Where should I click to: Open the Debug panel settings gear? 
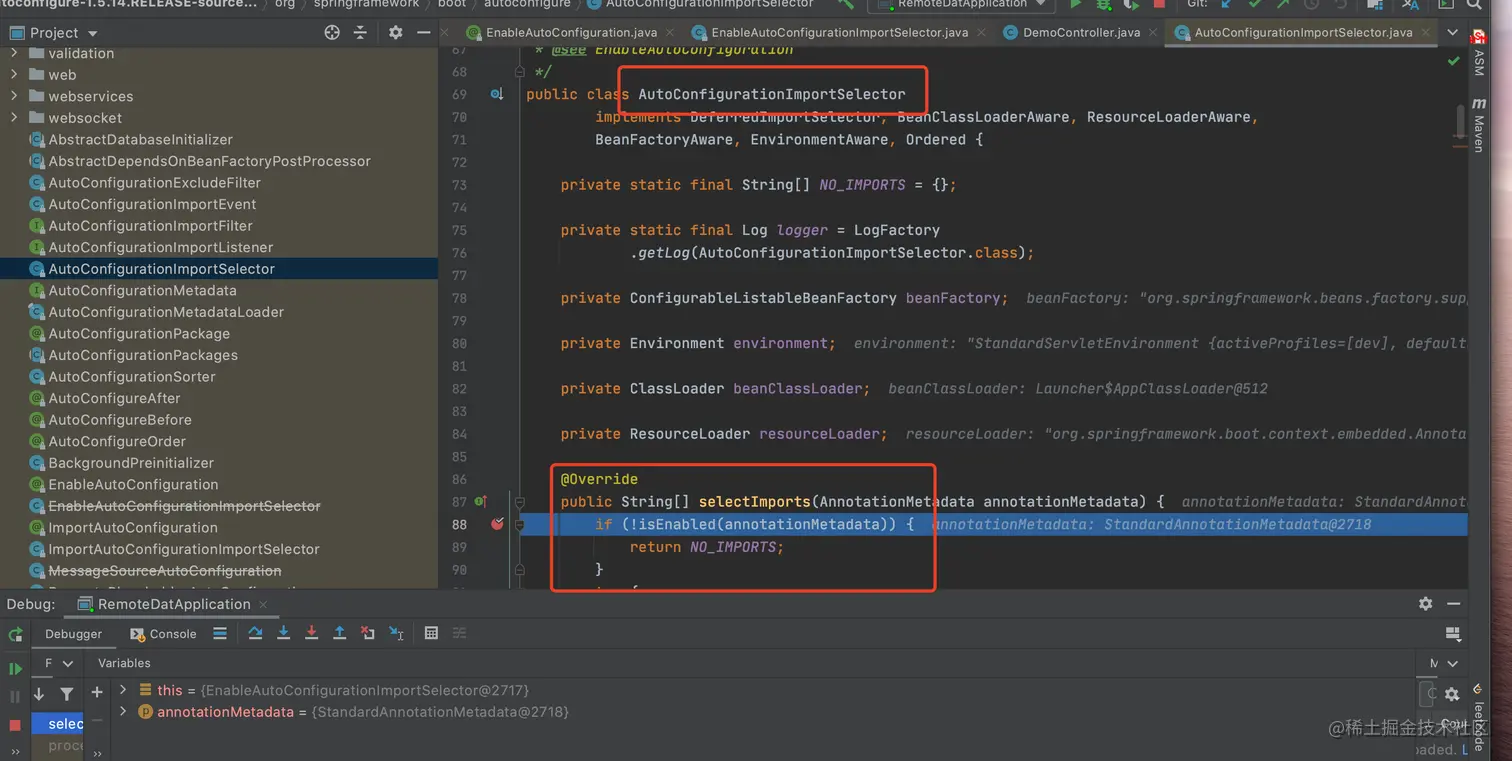point(1425,603)
